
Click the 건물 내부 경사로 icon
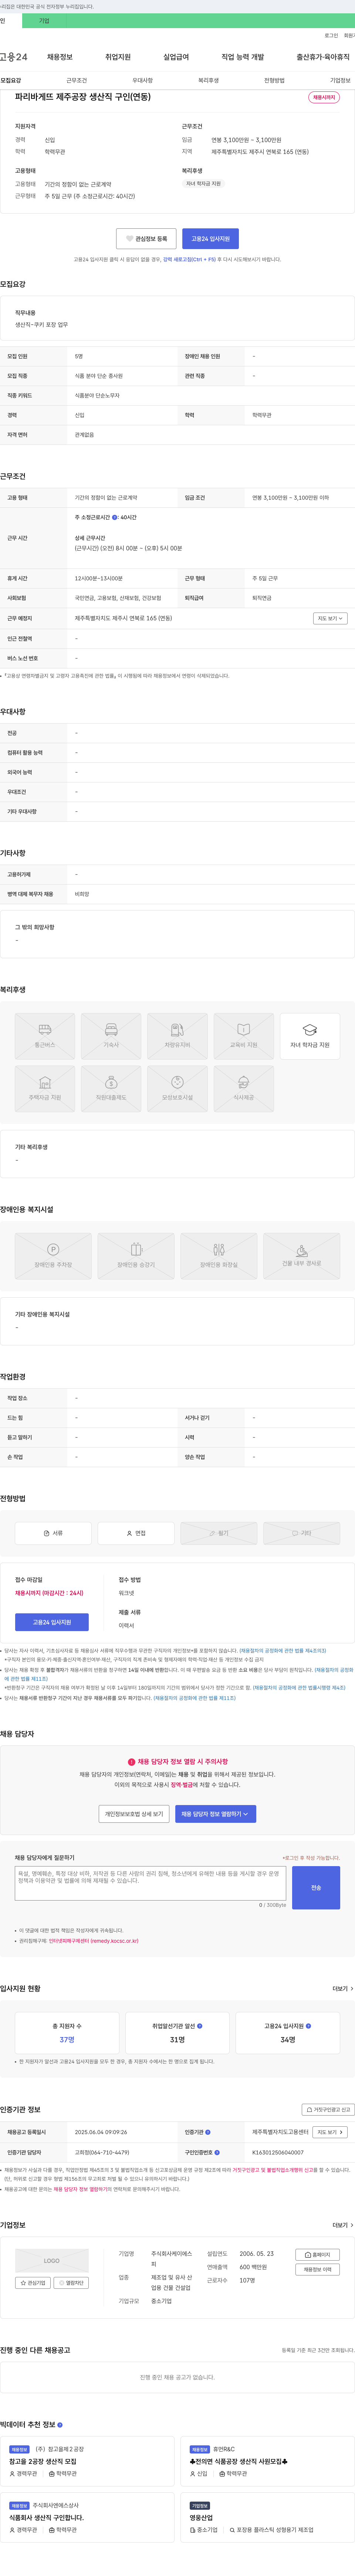click(302, 1256)
